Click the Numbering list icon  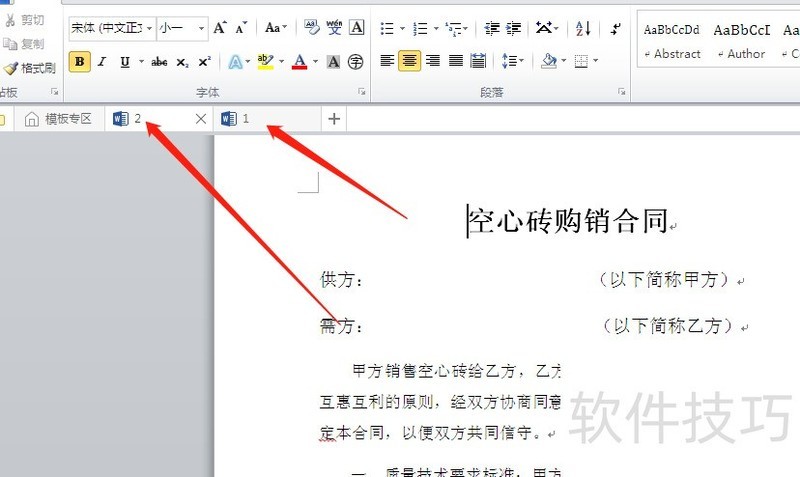pyautogui.click(x=420, y=29)
